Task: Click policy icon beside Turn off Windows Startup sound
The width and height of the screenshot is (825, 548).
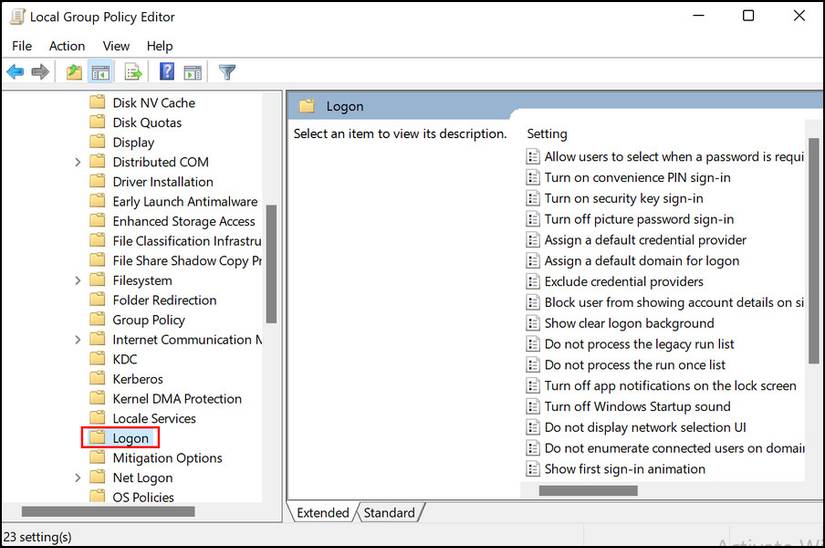Action: (x=533, y=406)
